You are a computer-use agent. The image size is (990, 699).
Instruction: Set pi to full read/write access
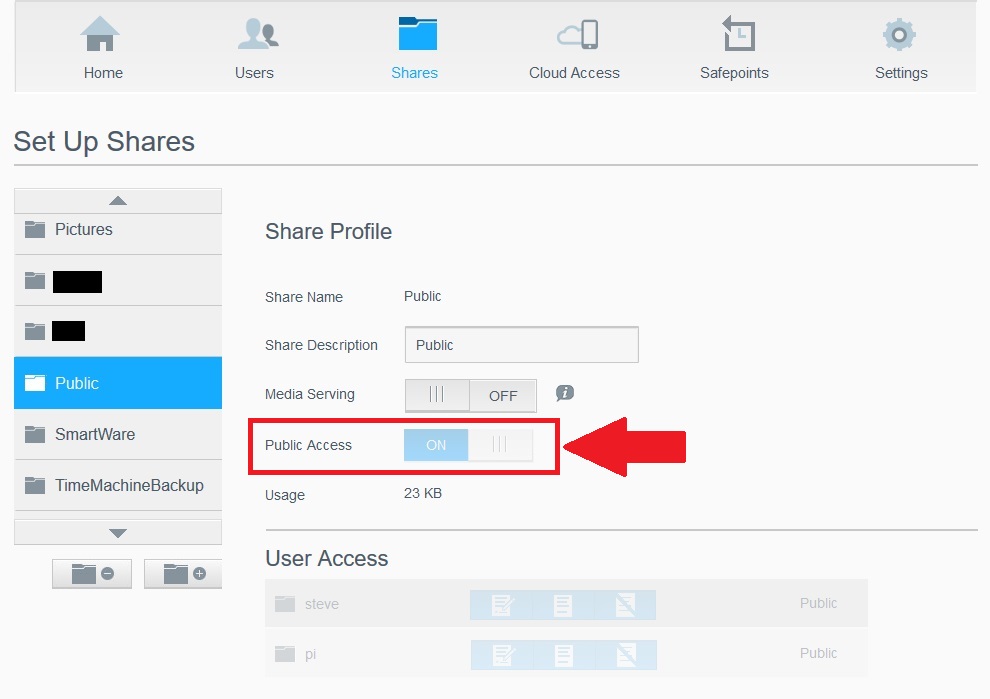tap(503, 655)
